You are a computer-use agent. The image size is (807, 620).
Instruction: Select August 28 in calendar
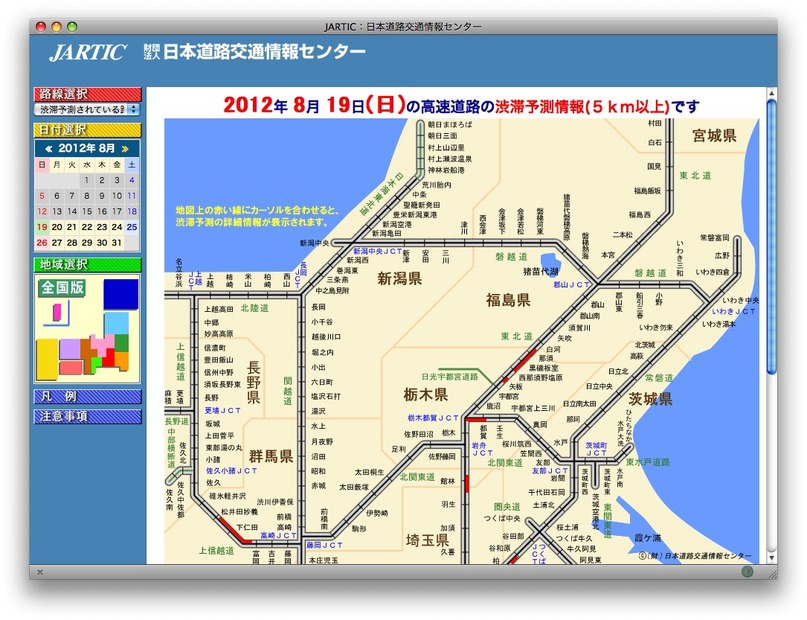[x=72, y=242]
